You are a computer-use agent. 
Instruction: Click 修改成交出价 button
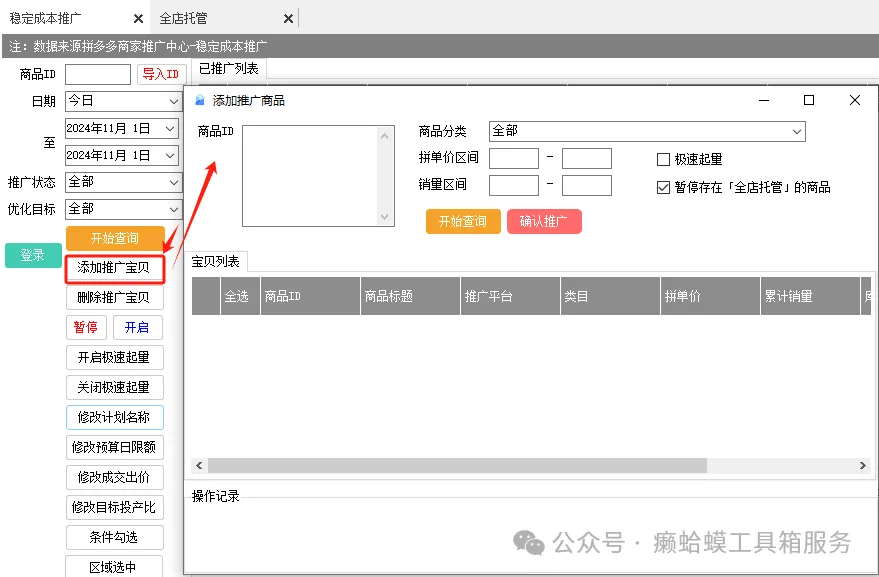pyautogui.click(x=114, y=477)
